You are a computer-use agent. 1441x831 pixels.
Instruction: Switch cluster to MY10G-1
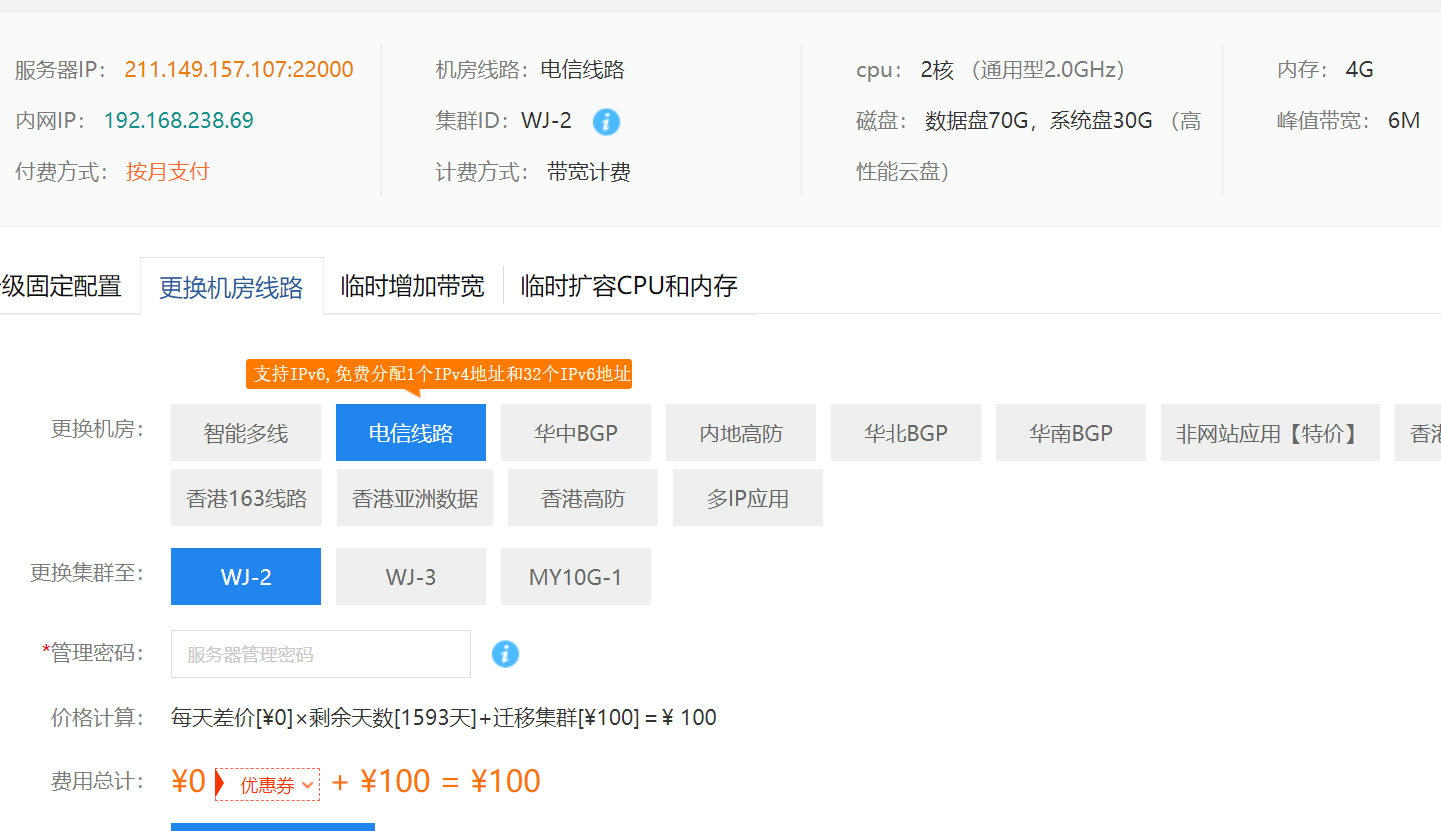575,576
